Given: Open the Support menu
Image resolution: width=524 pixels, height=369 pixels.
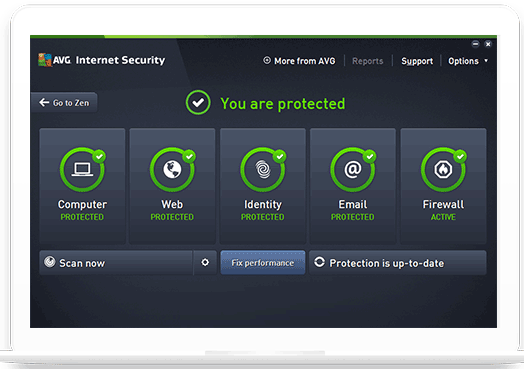Looking at the screenshot, I should (417, 61).
